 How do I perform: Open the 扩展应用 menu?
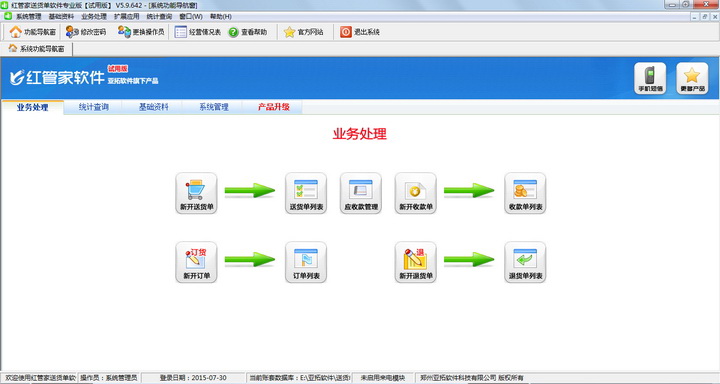click(126, 17)
